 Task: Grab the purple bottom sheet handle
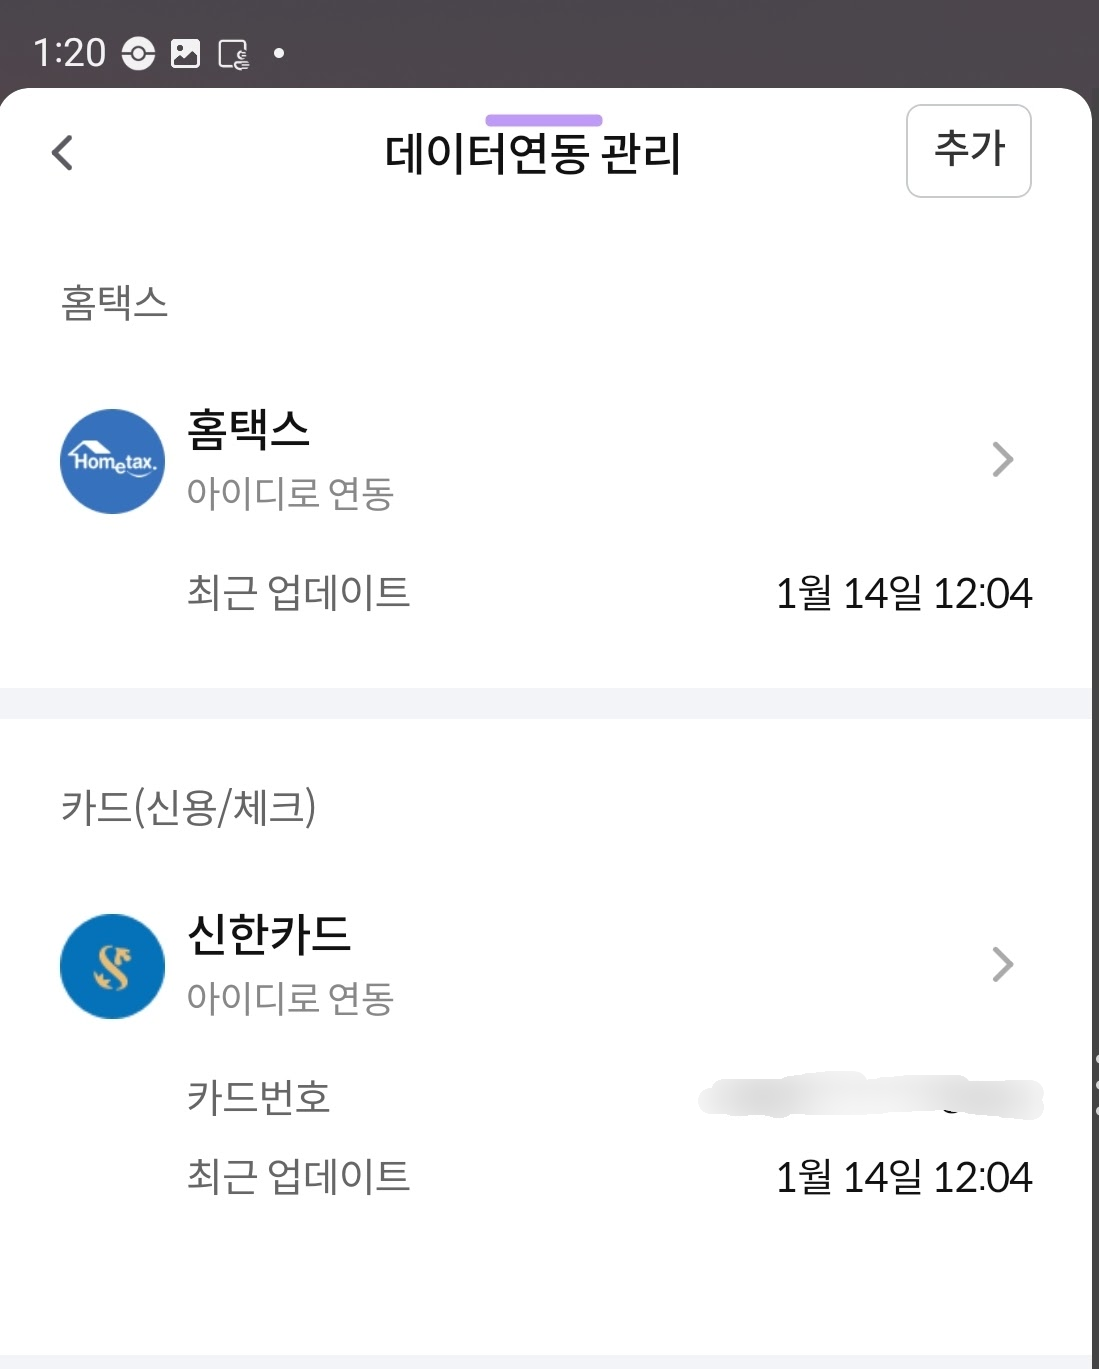pos(544,120)
